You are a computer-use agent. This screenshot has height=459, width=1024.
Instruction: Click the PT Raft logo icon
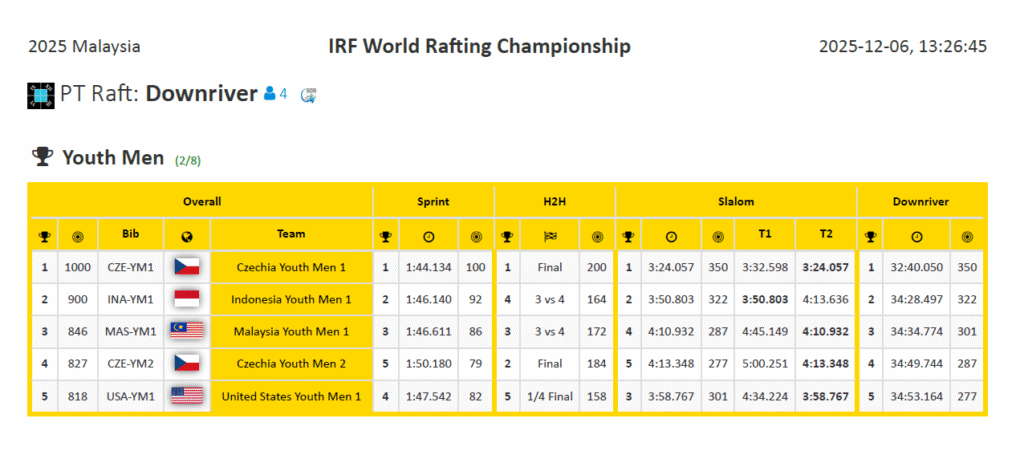(41, 95)
